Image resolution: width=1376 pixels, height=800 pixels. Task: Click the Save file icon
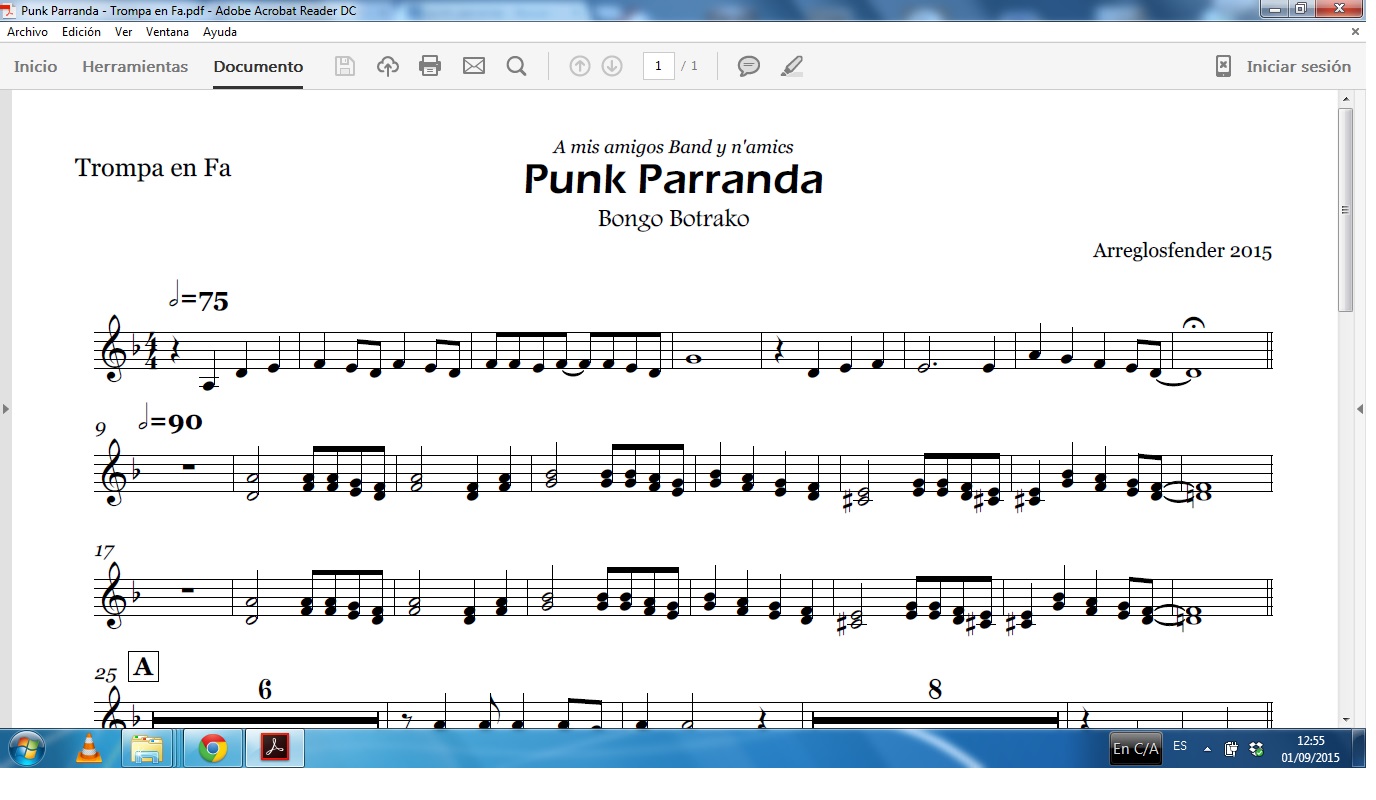(345, 67)
